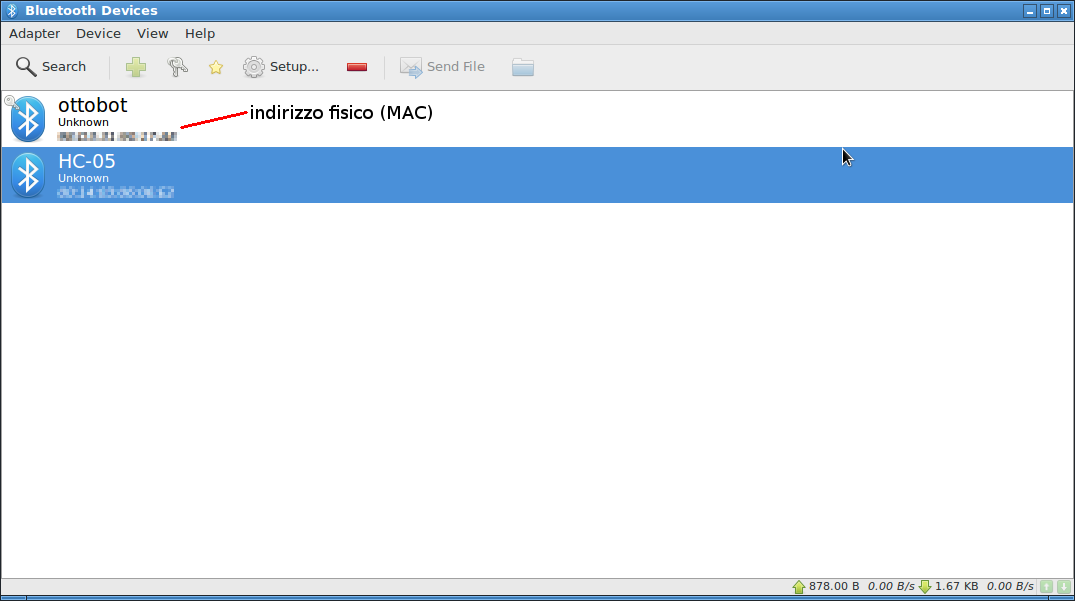Screen dimensions: 1075x601
Task: Open the View menu
Action: point(152,34)
